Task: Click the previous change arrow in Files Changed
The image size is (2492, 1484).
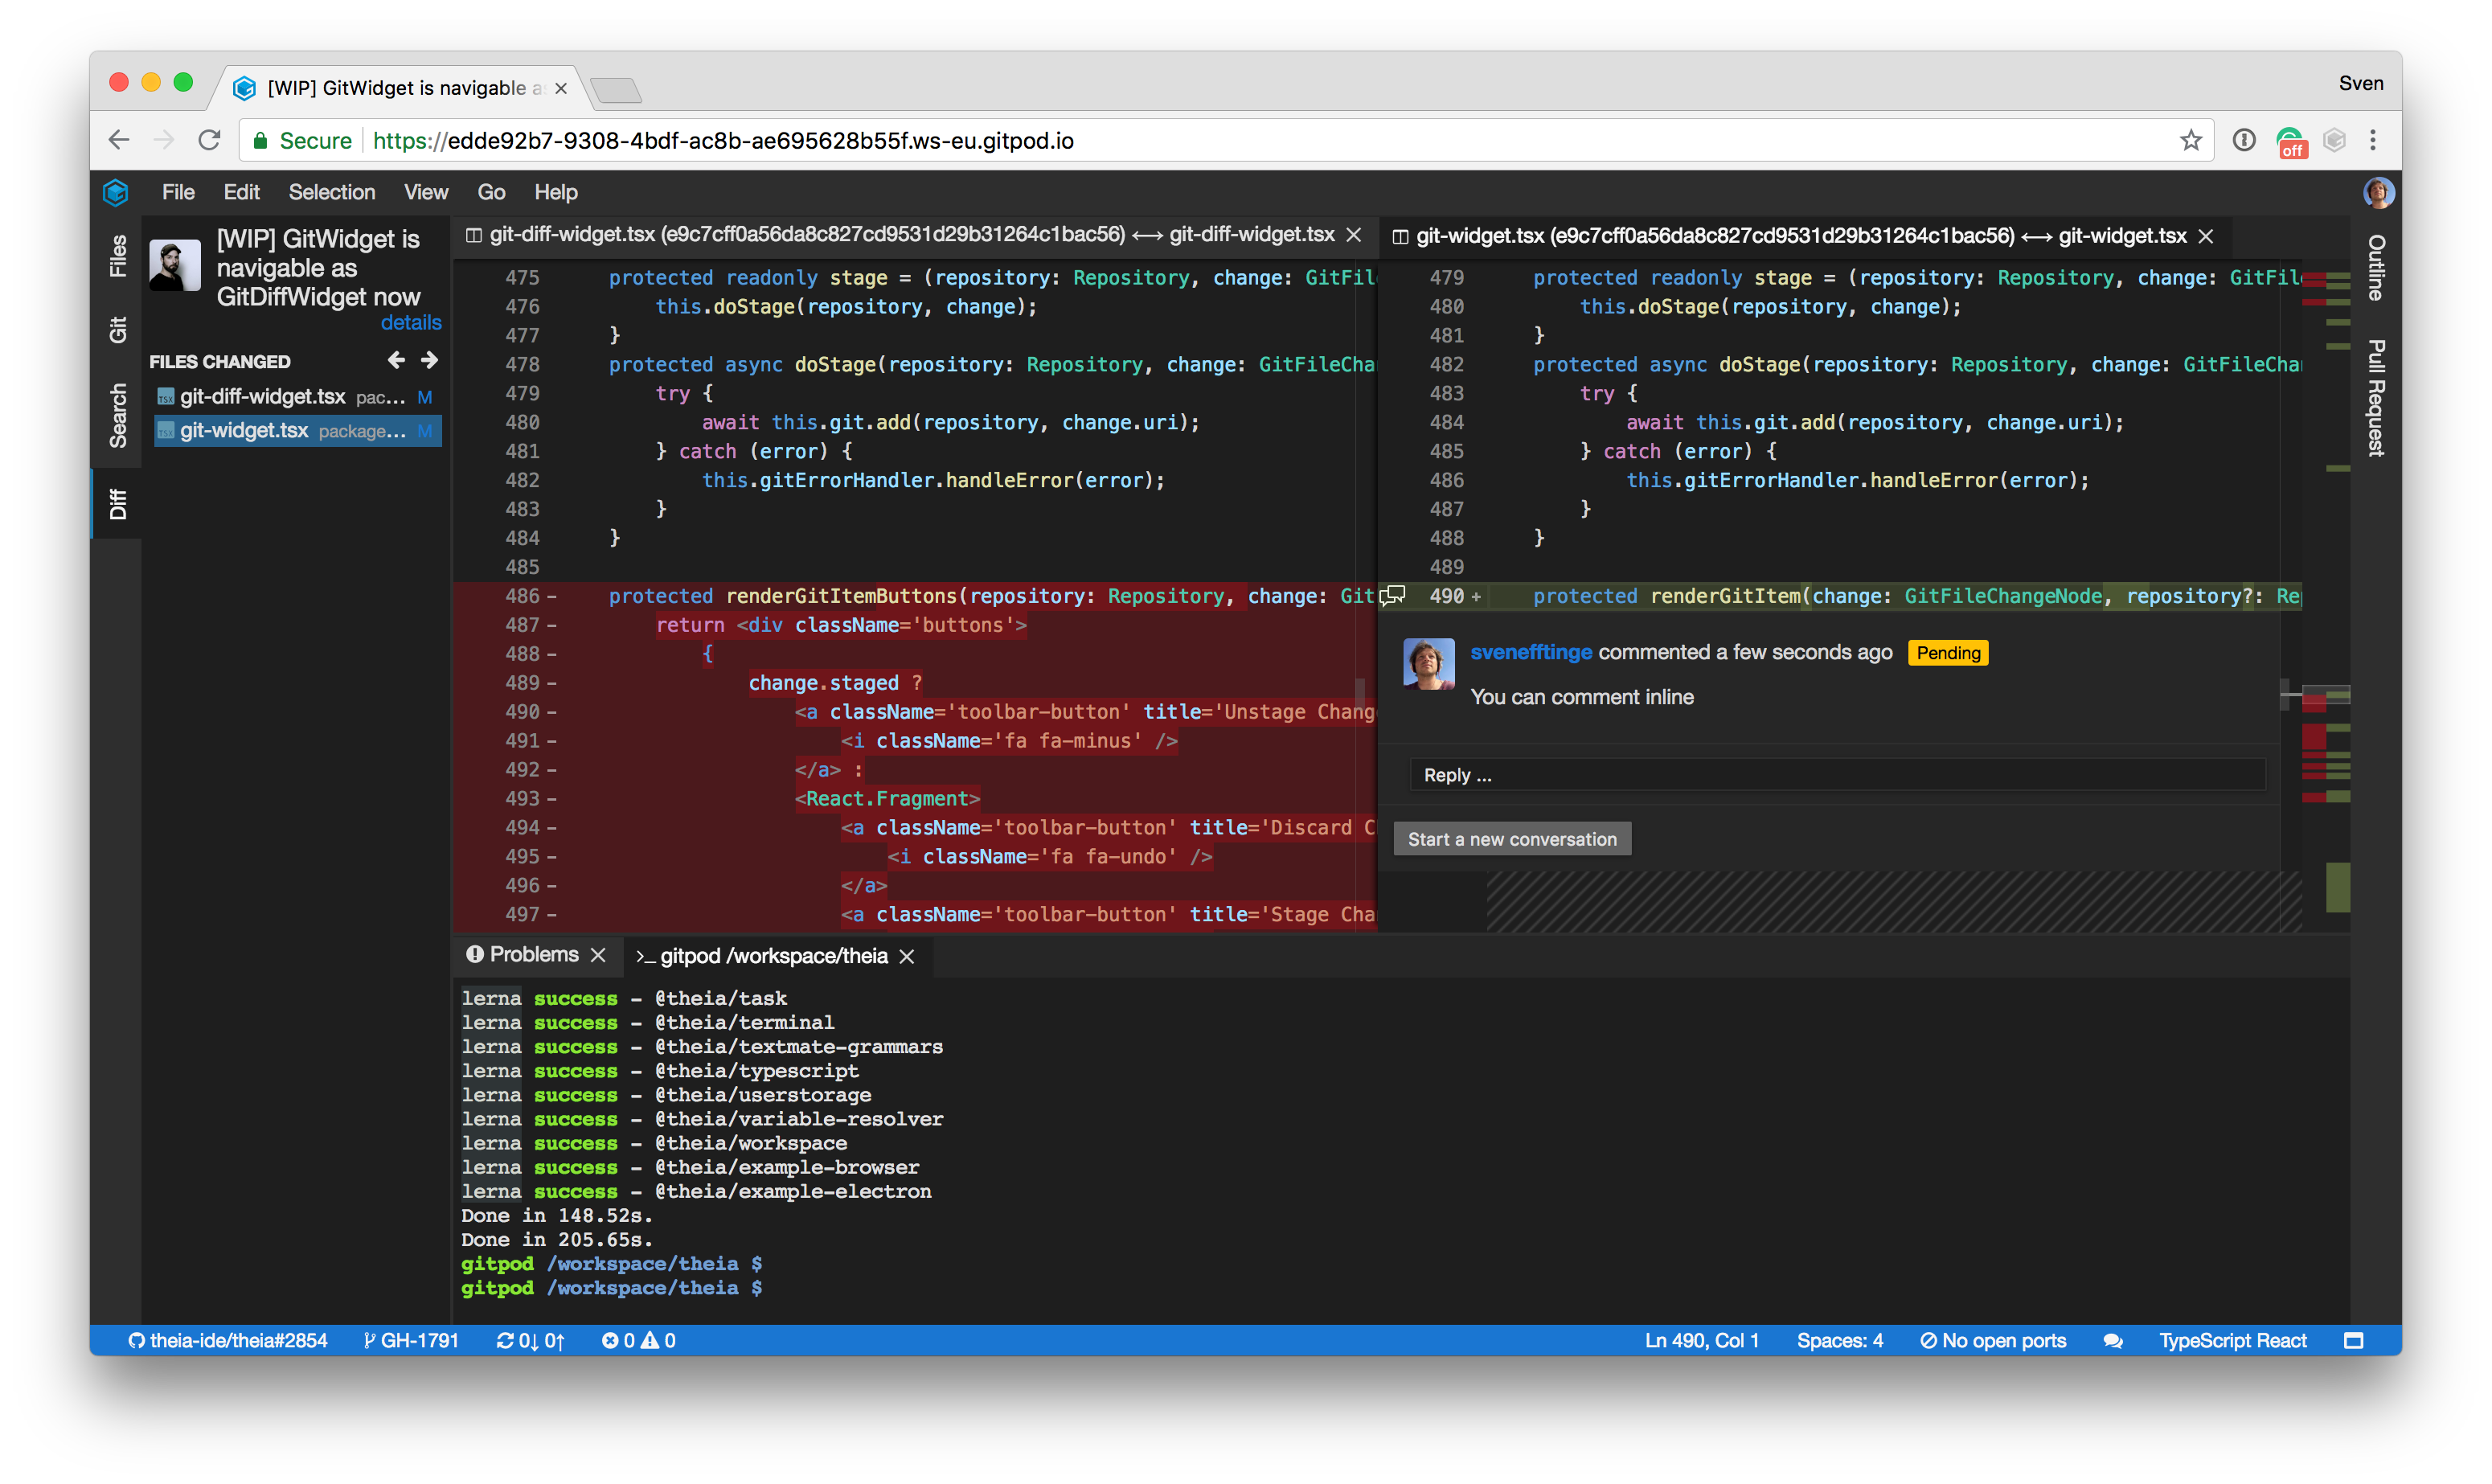Action: pyautogui.click(x=396, y=360)
